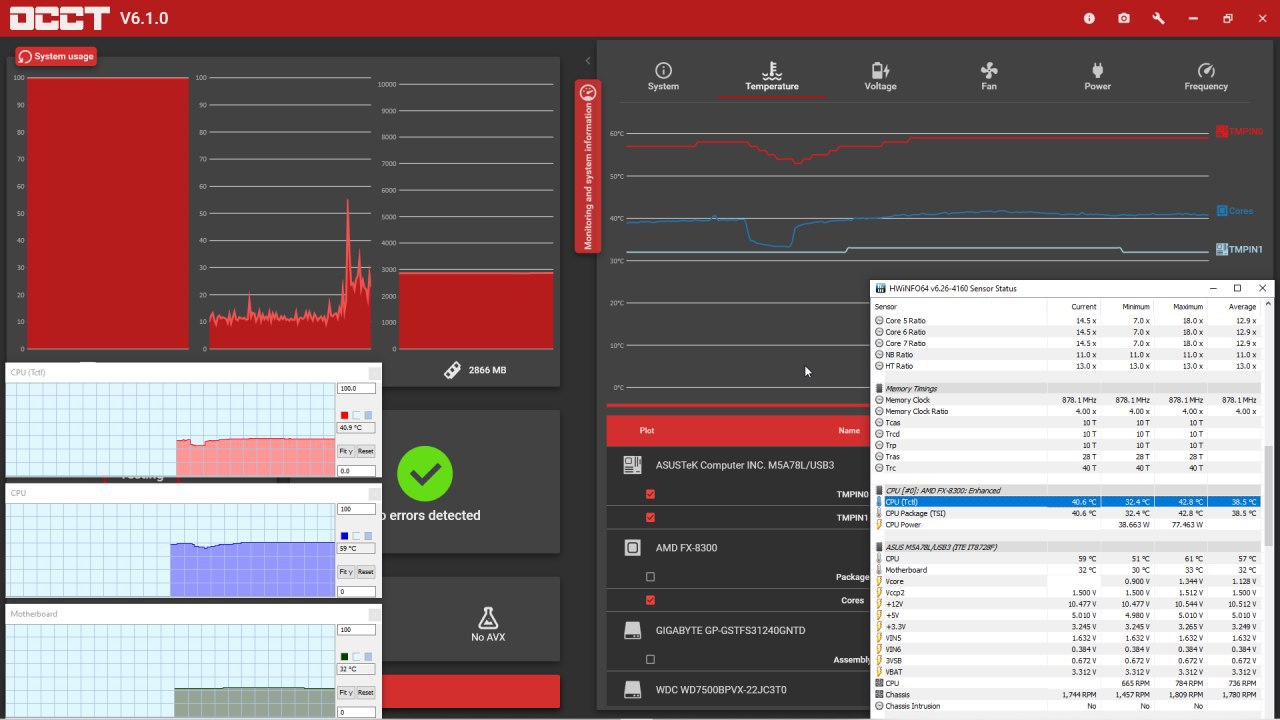Edit the 0.0 minimum field in CPU (Tctl) graph
This screenshot has height=720, width=1280.
356,471
